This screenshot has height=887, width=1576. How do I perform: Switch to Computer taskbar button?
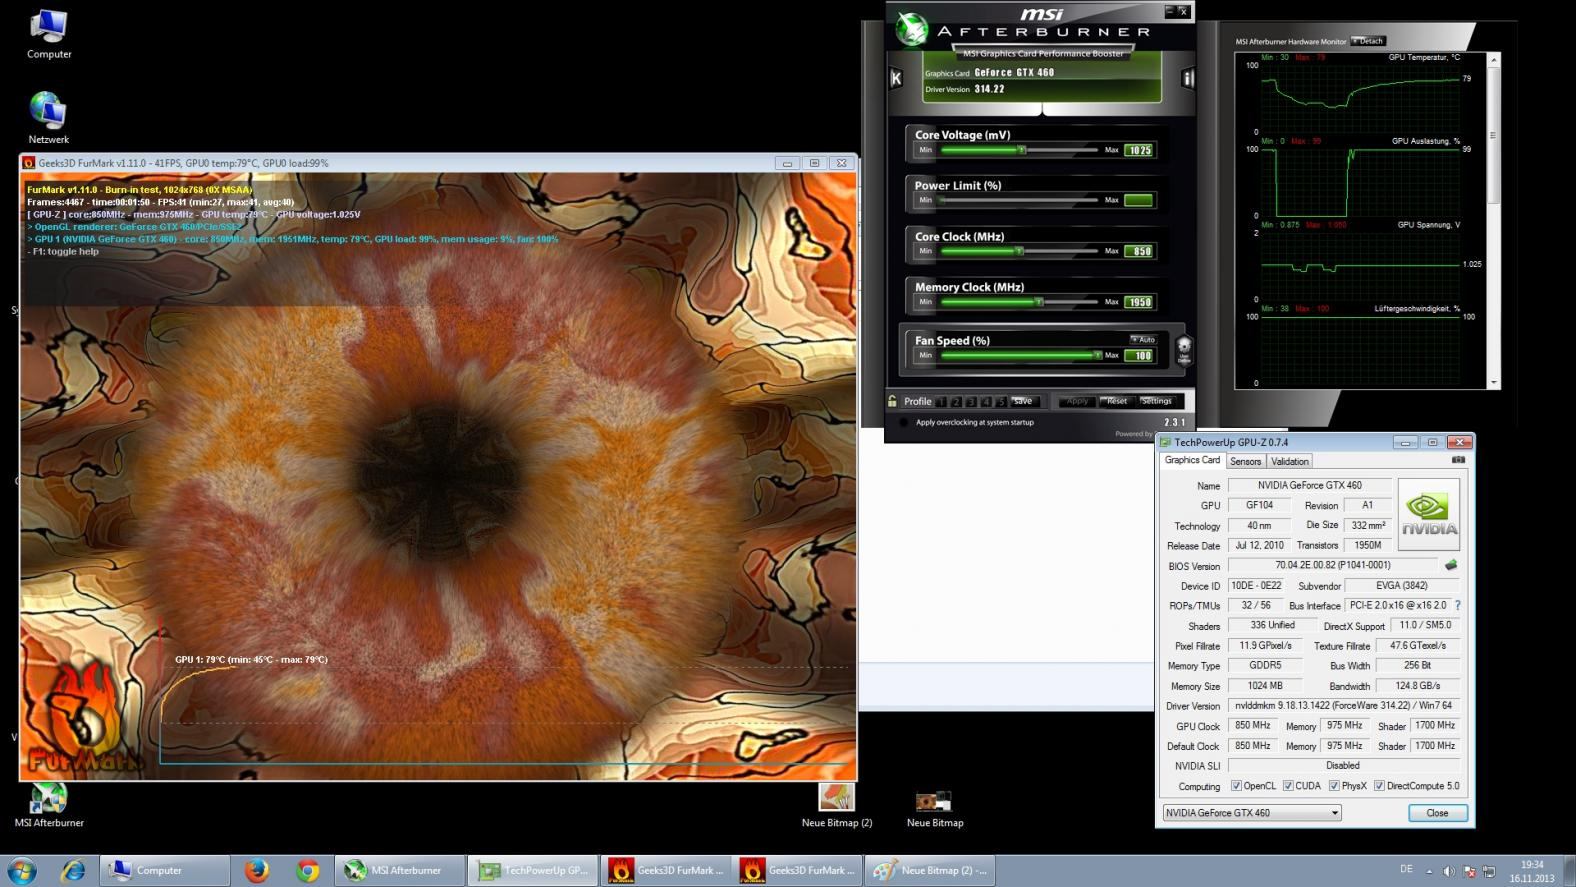coord(165,870)
